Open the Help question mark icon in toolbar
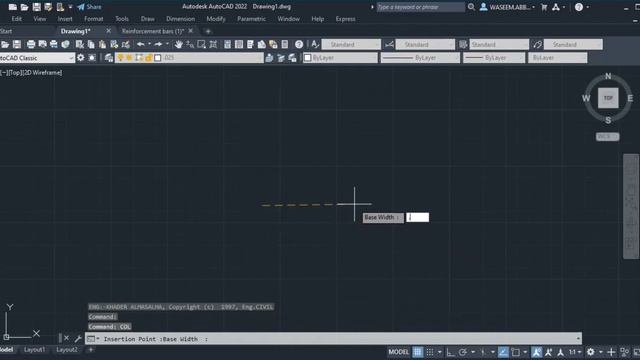Image resolution: width=640 pixels, height=360 pixels. [x=299, y=44]
